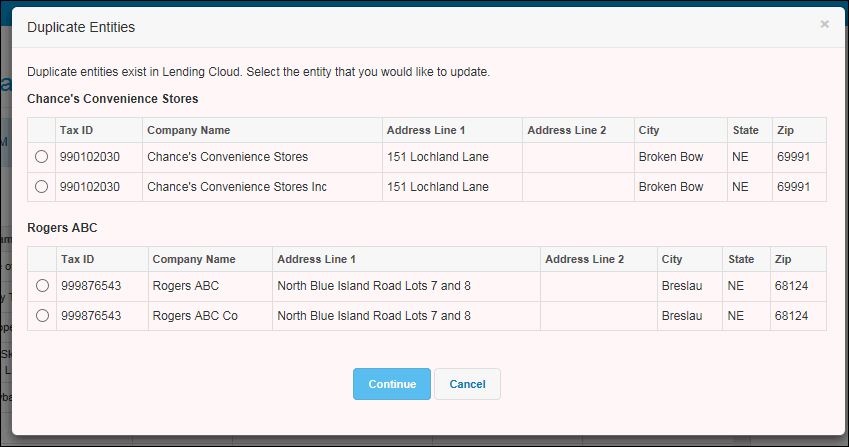Screen dimensions: 849x447
Task: Cancel the Duplicate Entities dialog
Action: pyautogui.click(x=467, y=384)
